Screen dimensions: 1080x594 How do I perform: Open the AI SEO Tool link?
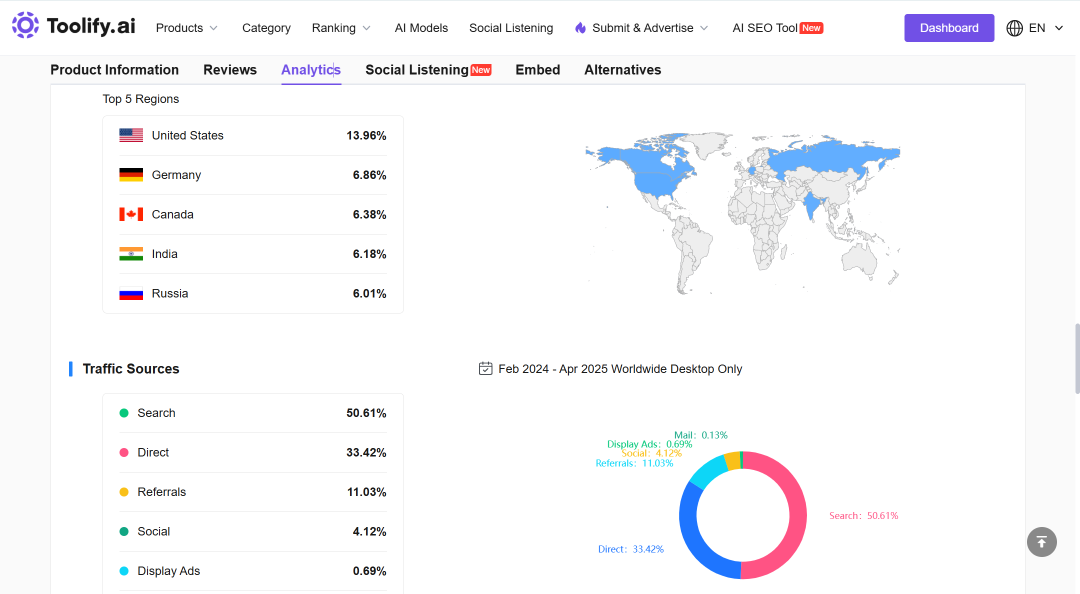(x=765, y=28)
